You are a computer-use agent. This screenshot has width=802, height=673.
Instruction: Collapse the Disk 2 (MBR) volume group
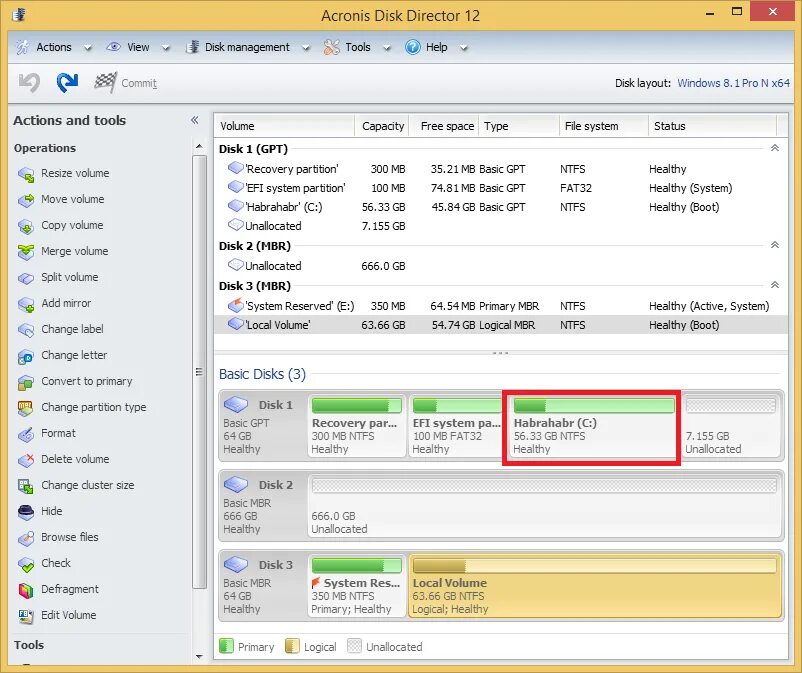[775, 245]
